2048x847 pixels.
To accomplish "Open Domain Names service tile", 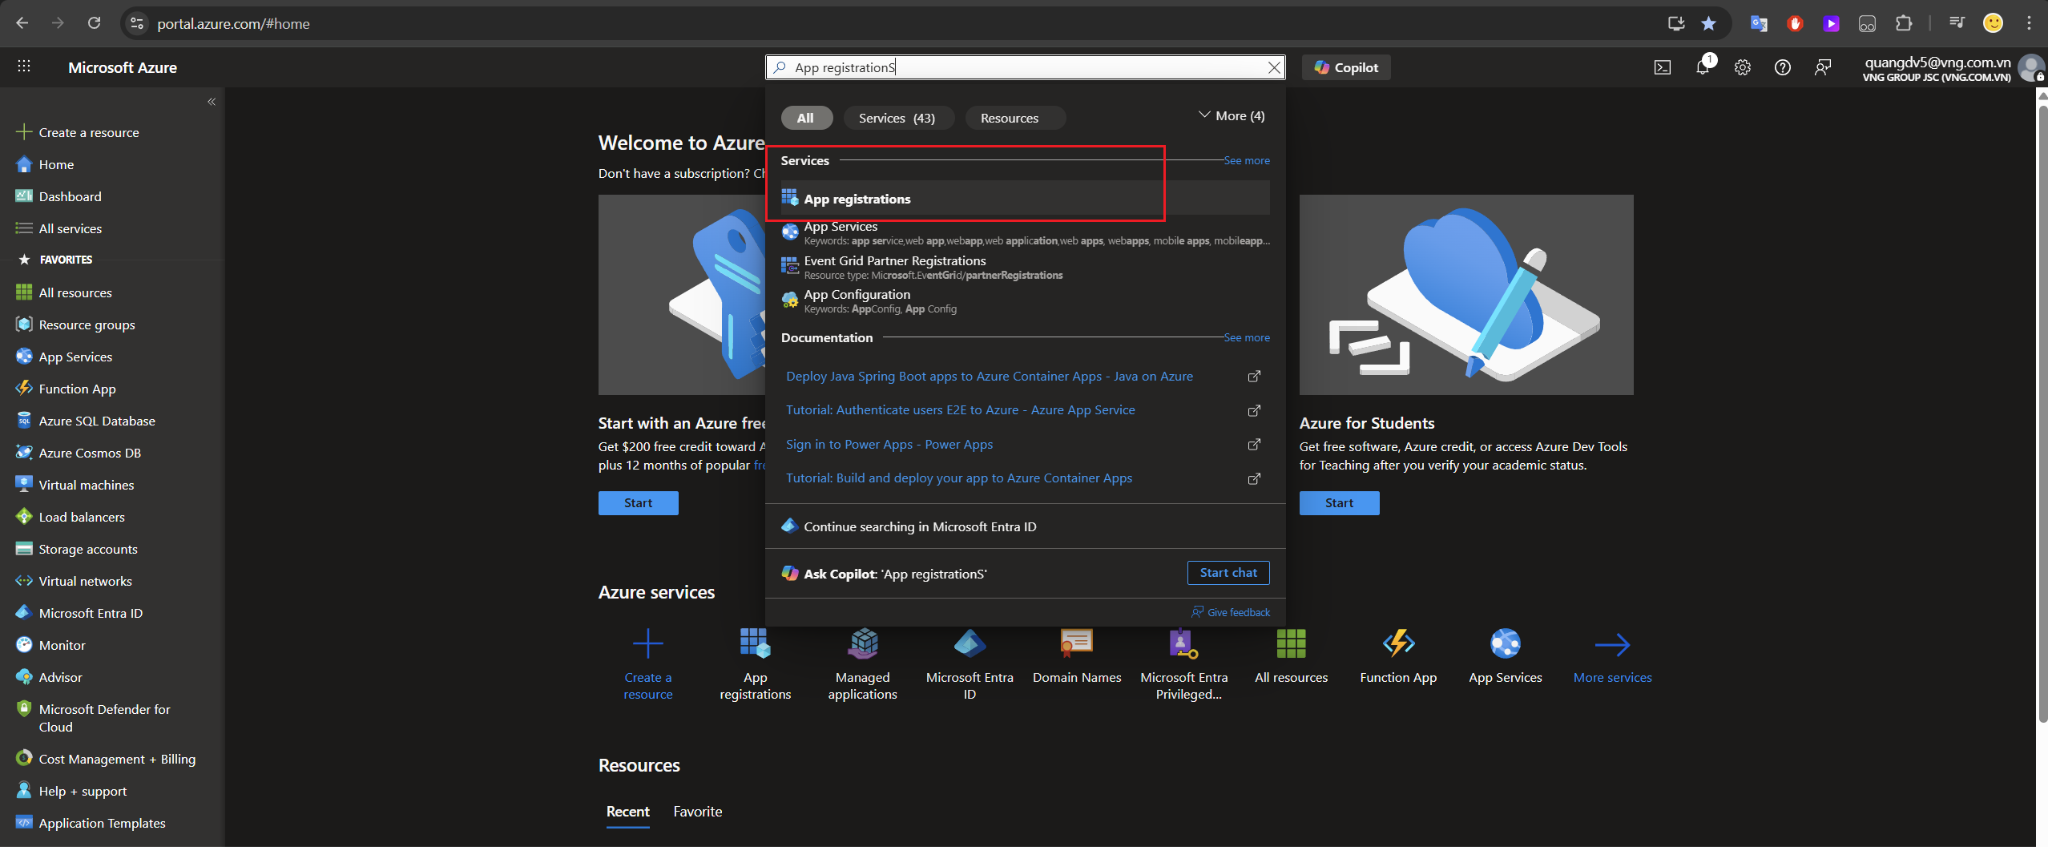I will pos(1077,657).
